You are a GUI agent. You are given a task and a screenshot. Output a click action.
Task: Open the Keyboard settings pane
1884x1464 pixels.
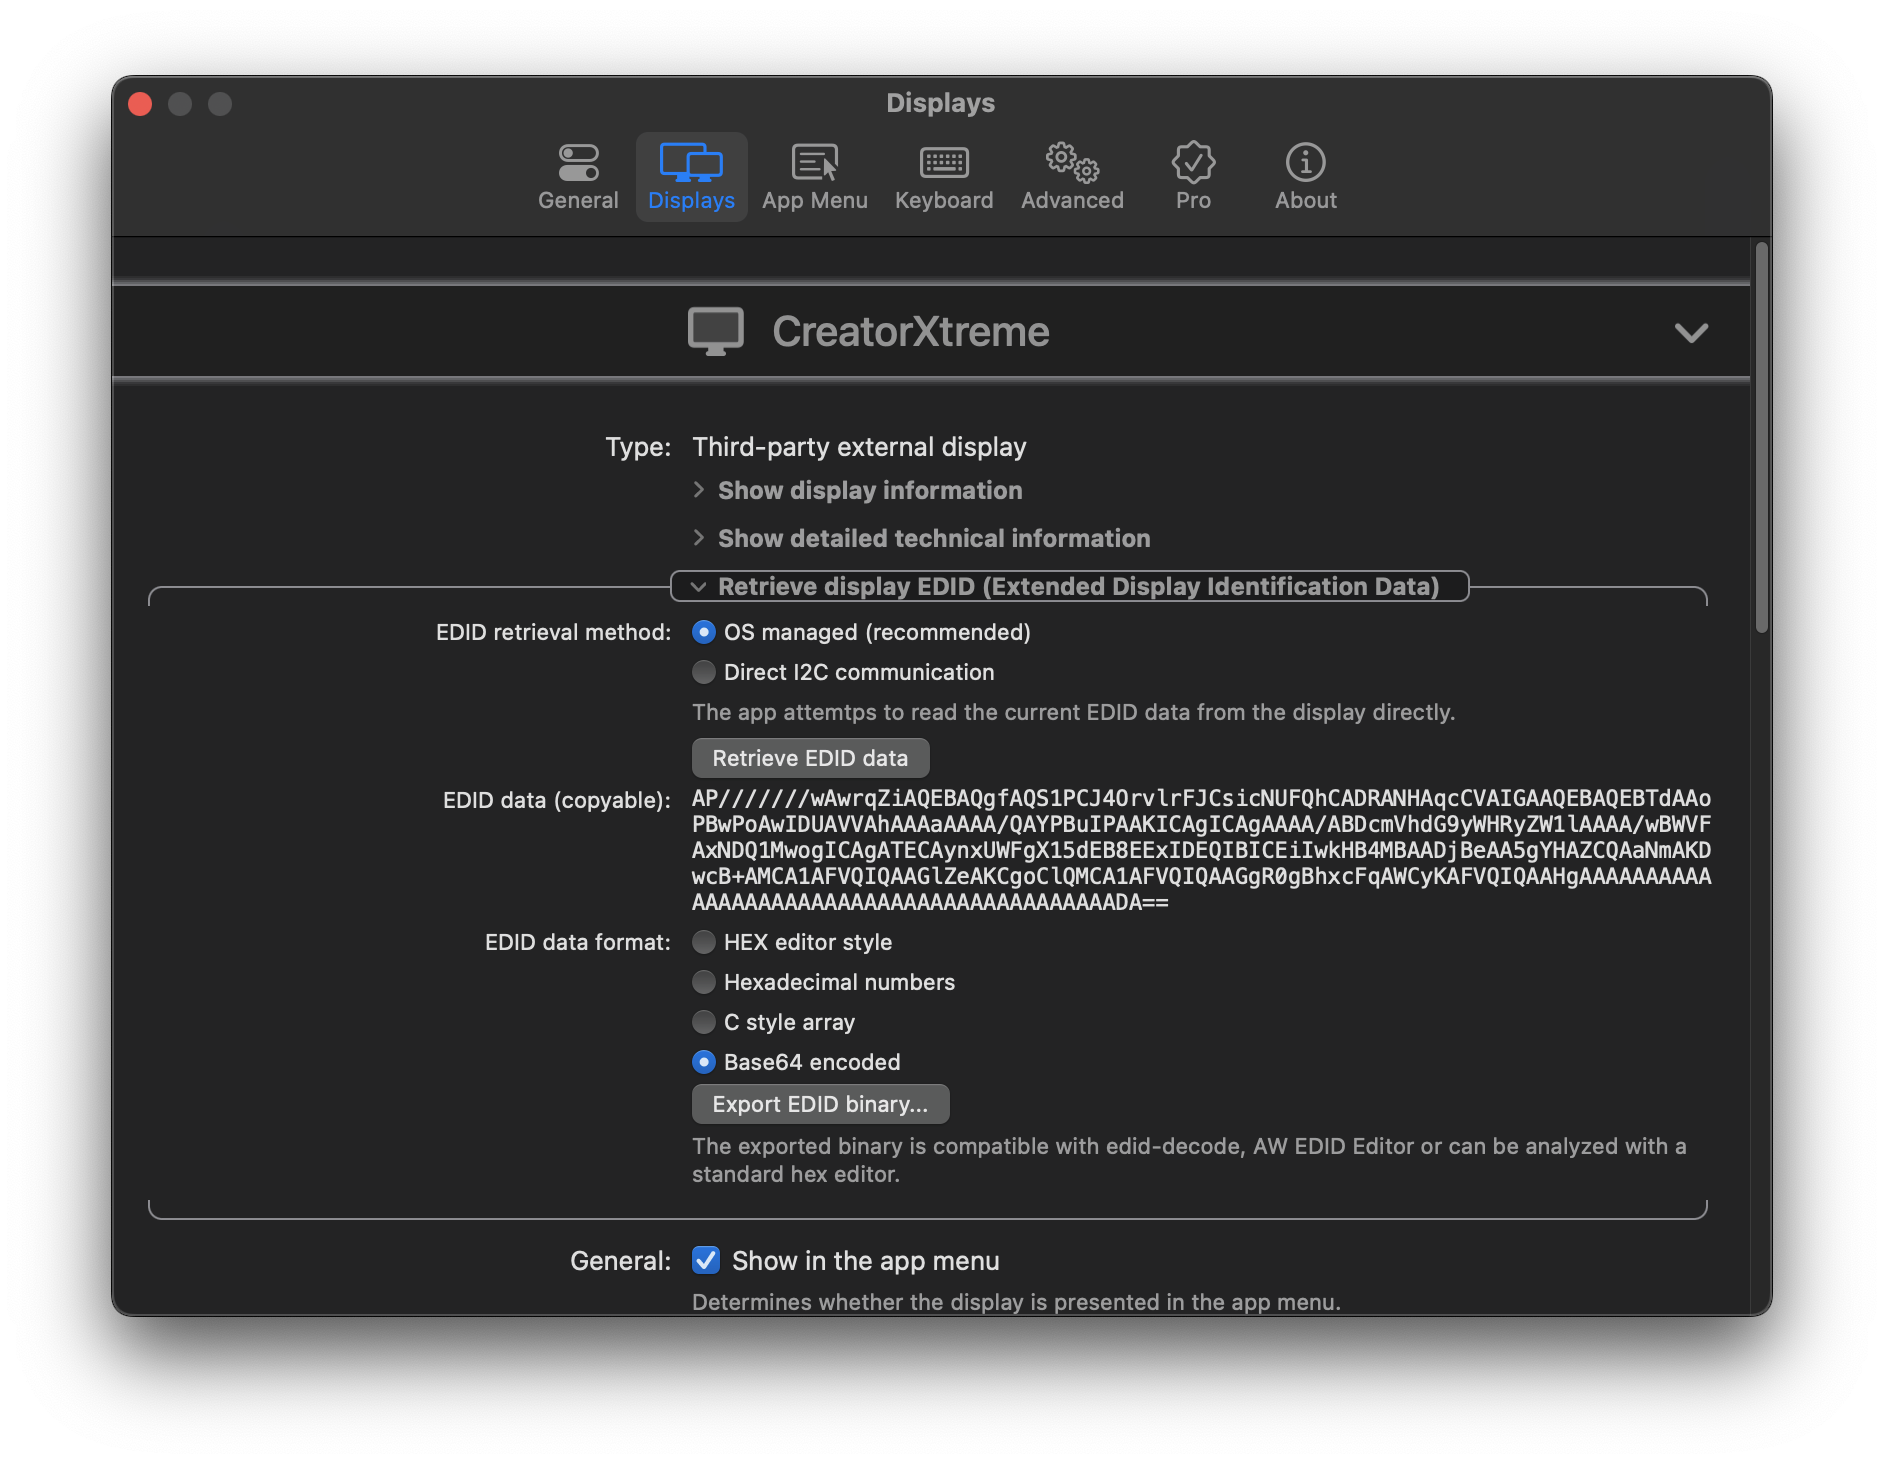[x=943, y=176]
